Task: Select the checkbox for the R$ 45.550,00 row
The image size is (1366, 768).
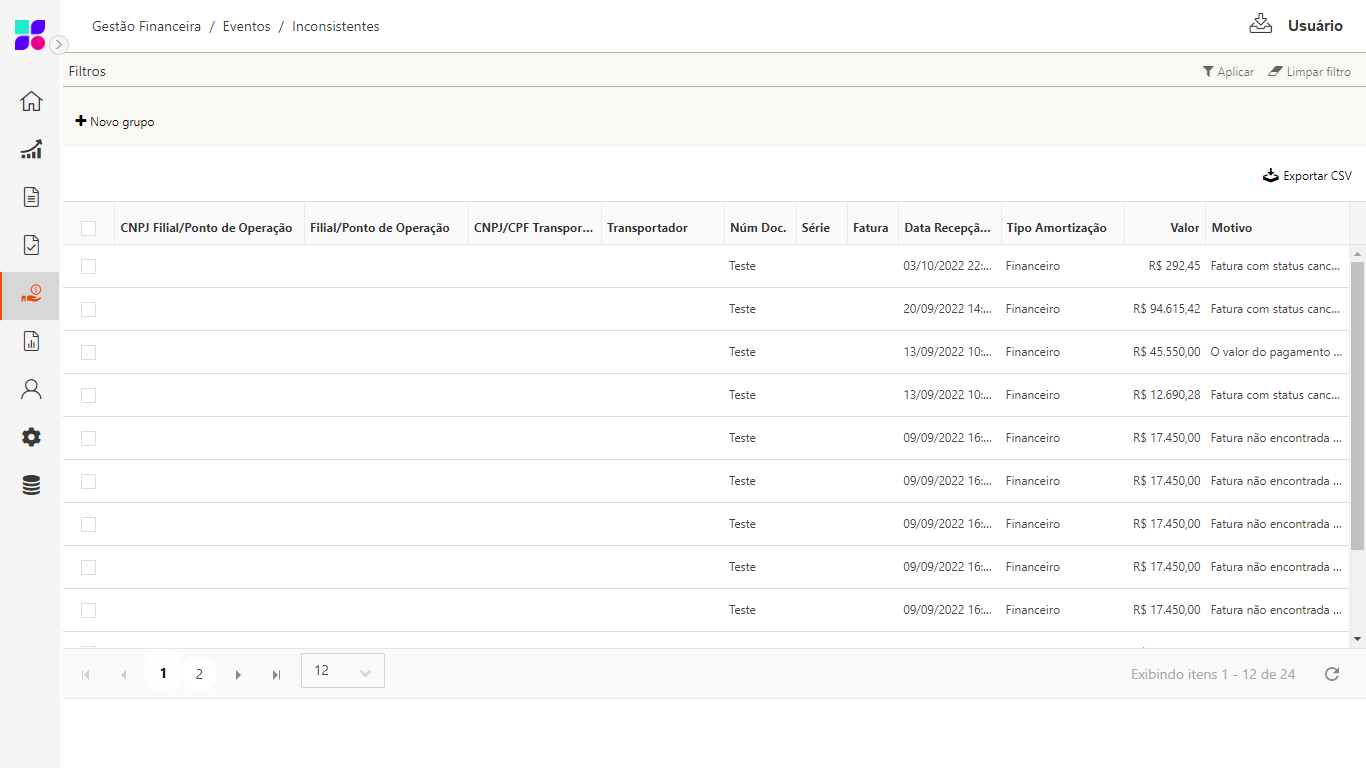Action: tap(88, 352)
